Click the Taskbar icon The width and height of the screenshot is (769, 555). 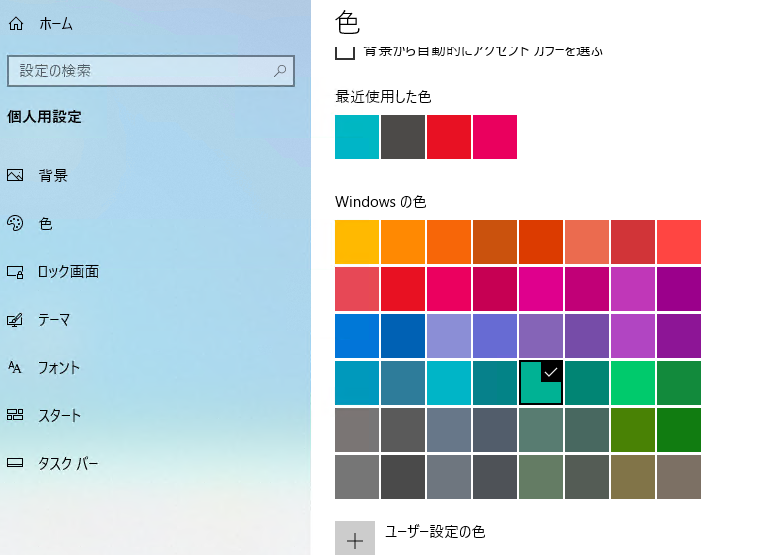click(x=15, y=462)
